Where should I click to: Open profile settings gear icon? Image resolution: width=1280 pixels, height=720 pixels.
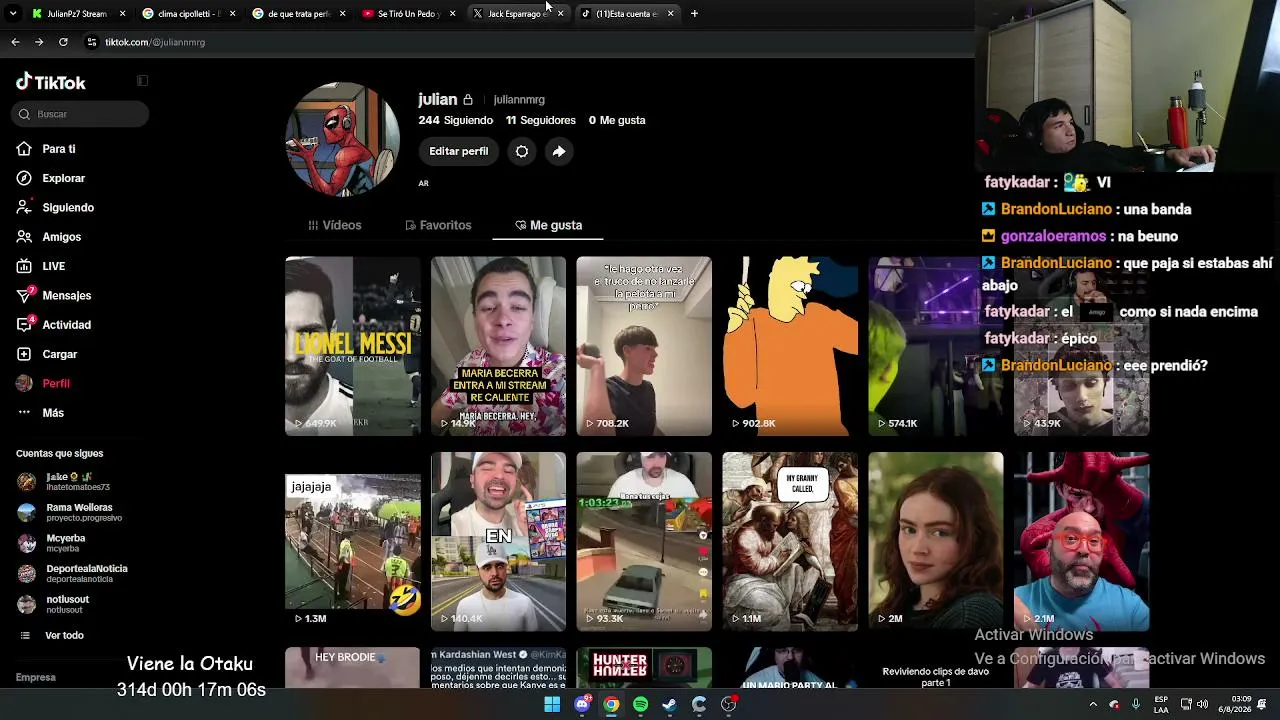(x=522, y=151)
